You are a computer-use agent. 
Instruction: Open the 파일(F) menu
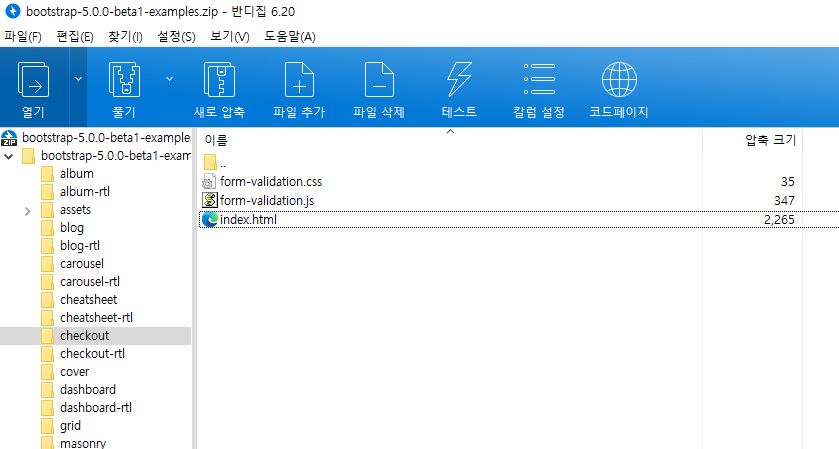[22, 36]
